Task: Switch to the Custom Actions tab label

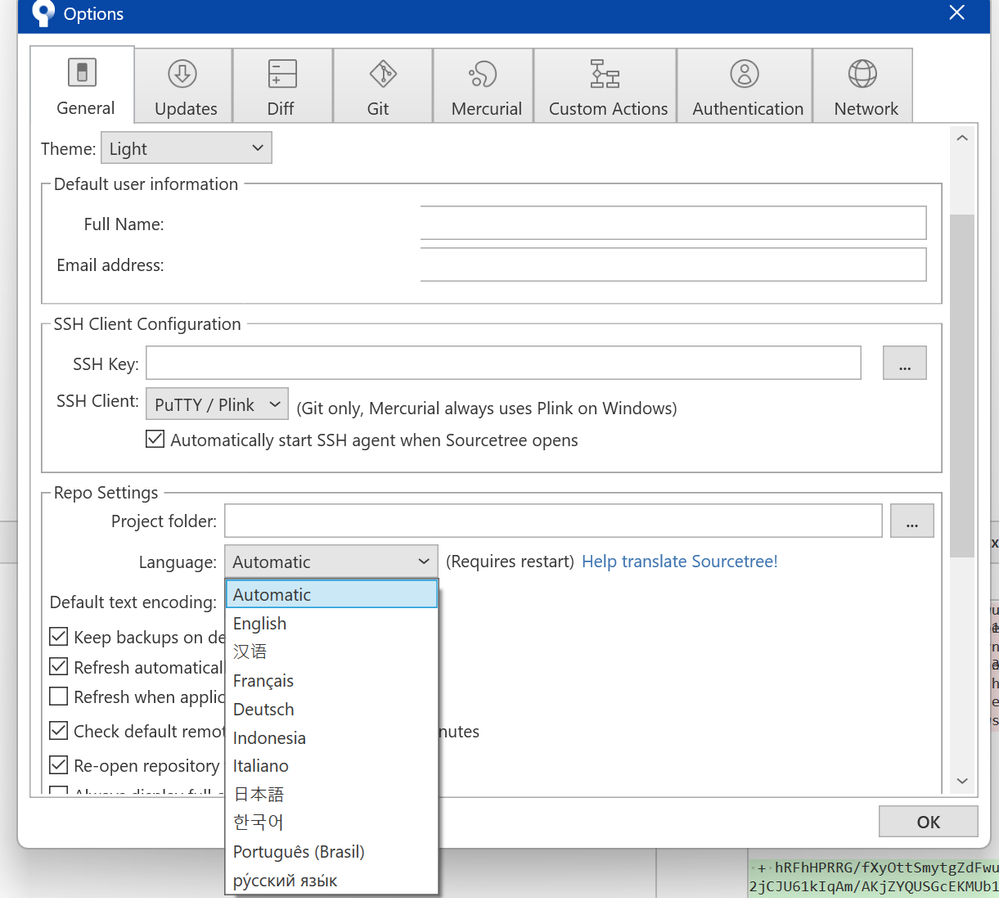Action: (x=608, y=109)
